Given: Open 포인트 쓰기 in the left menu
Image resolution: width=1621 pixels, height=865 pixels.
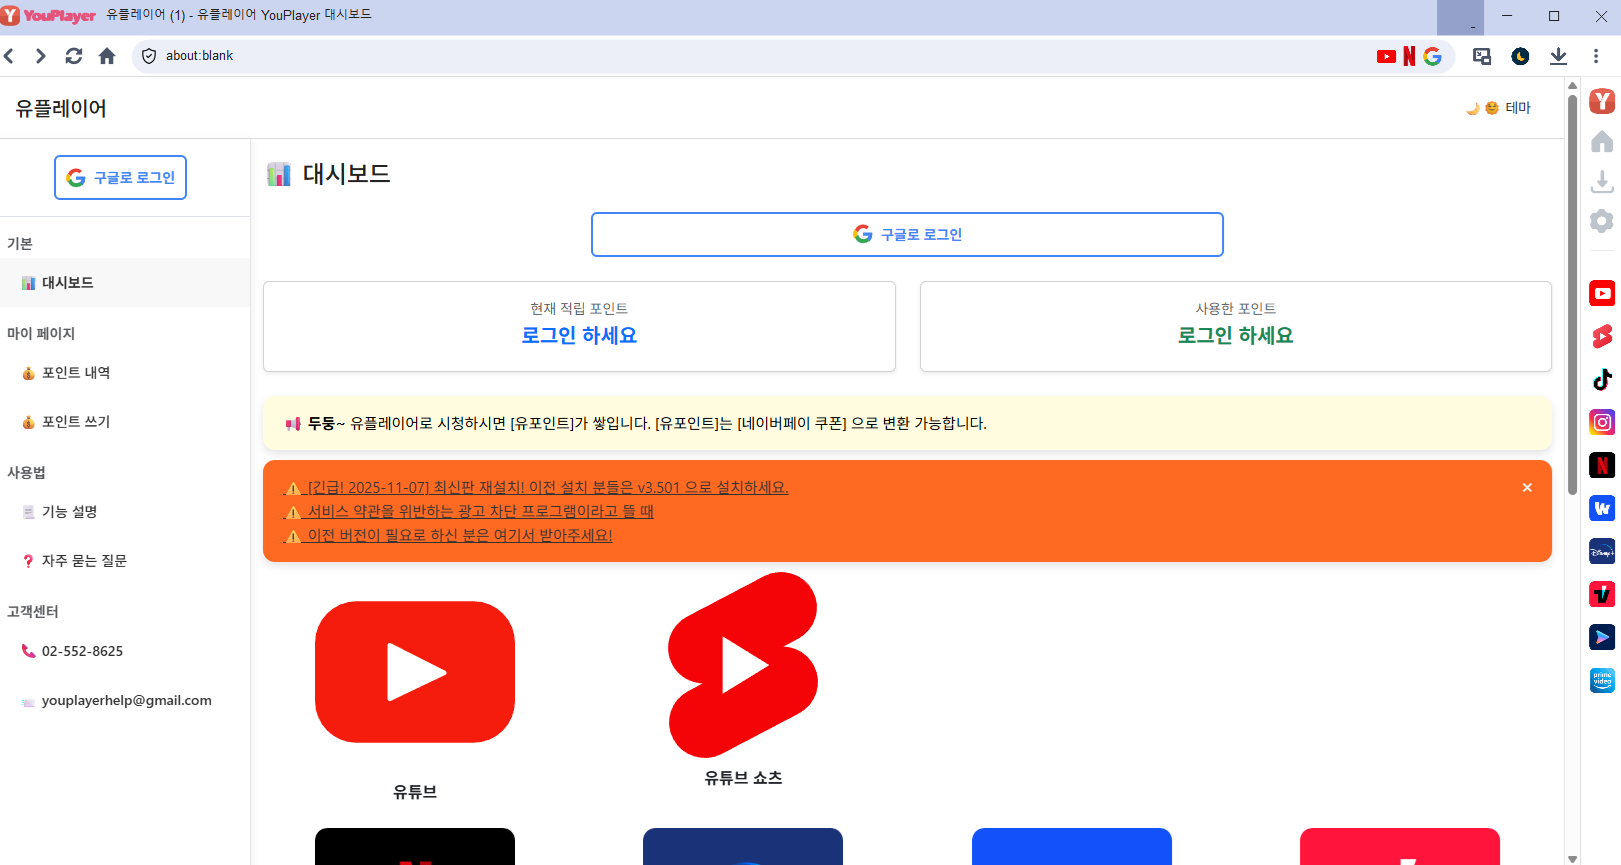Looking at the screenshot, I should (125, 422).
